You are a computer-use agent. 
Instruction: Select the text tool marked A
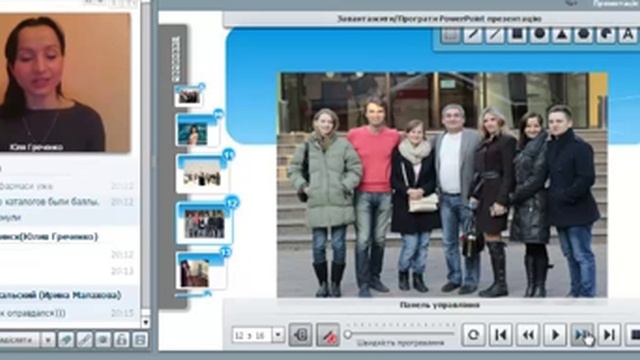[x=628, y=35]
